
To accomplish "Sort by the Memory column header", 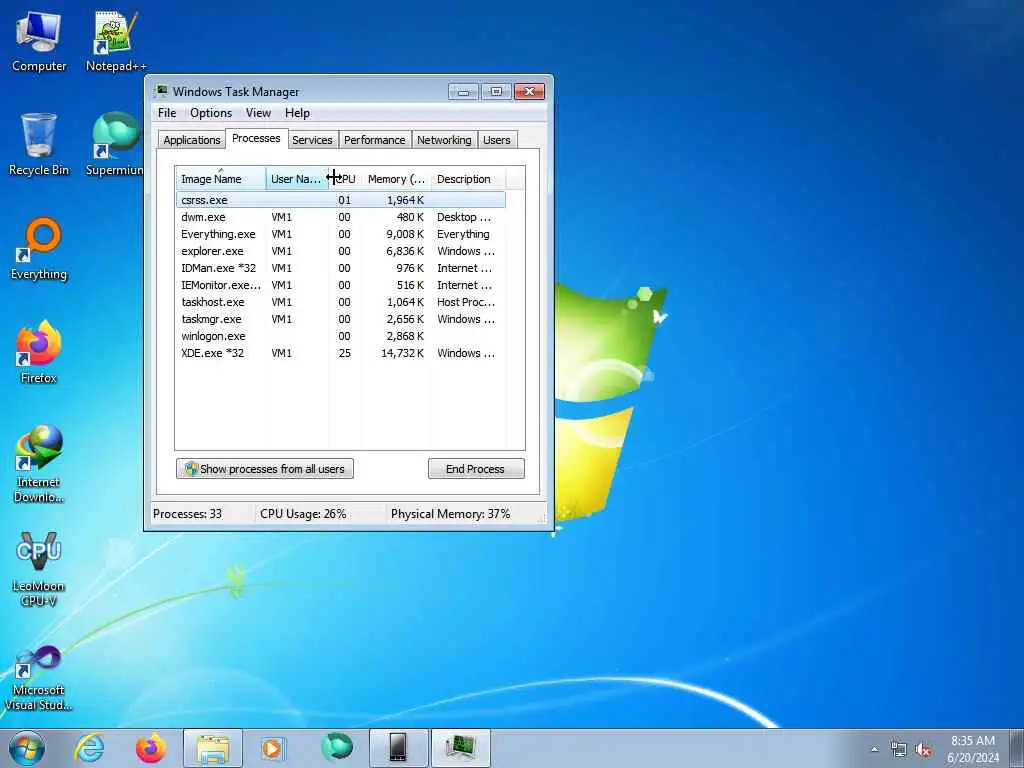I will pyautogui.click(x=396, y=178).
